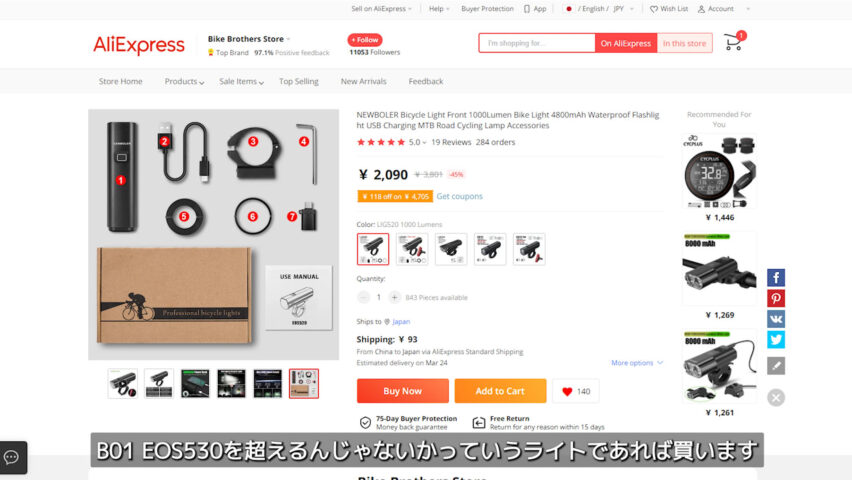The height and width of the screenshot is (480, 852).
Task: Expand More options for shipping
Action: pyautogui.click(x=637, y=363)
